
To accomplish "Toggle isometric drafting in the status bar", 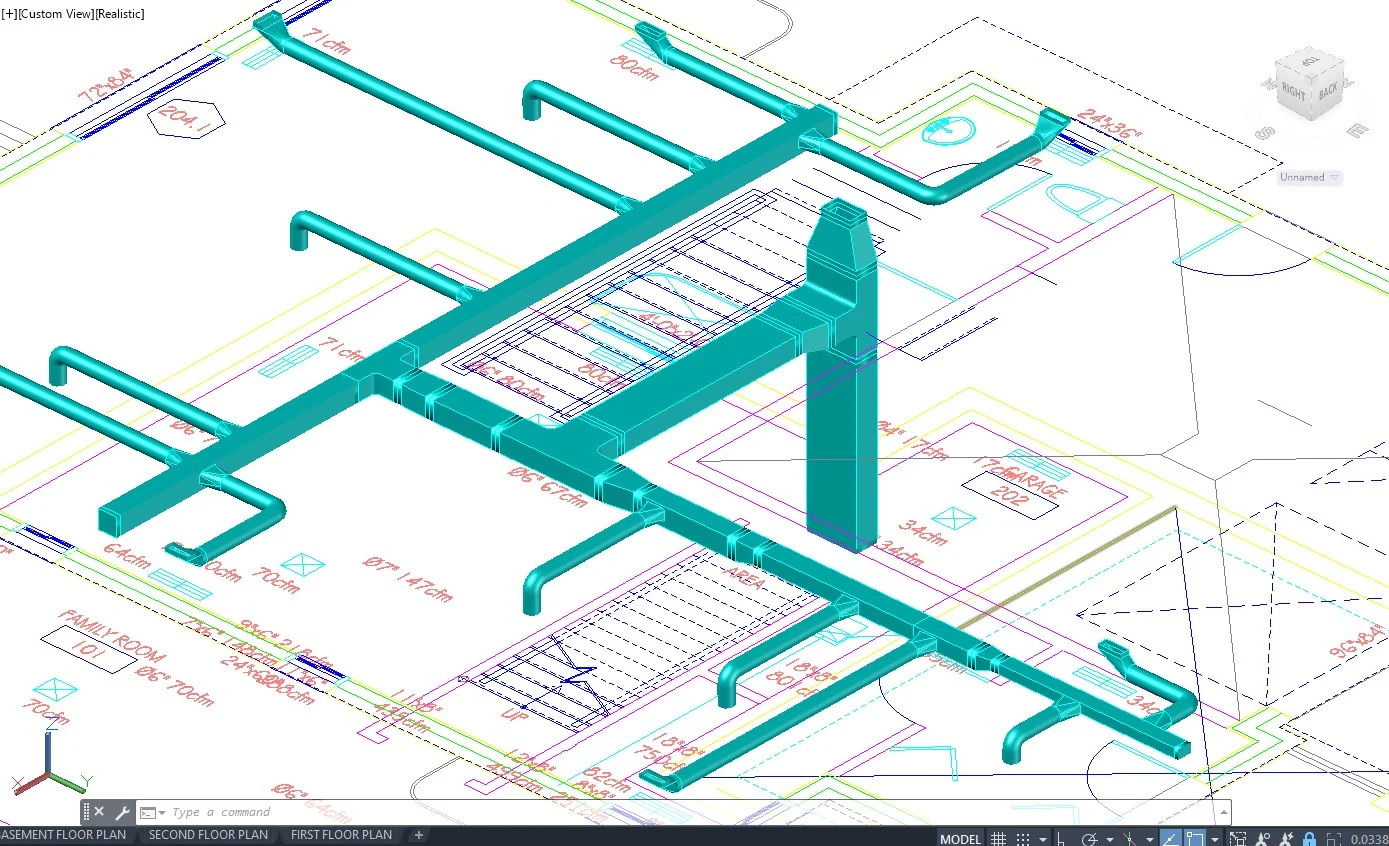I will coord(1130,838).
